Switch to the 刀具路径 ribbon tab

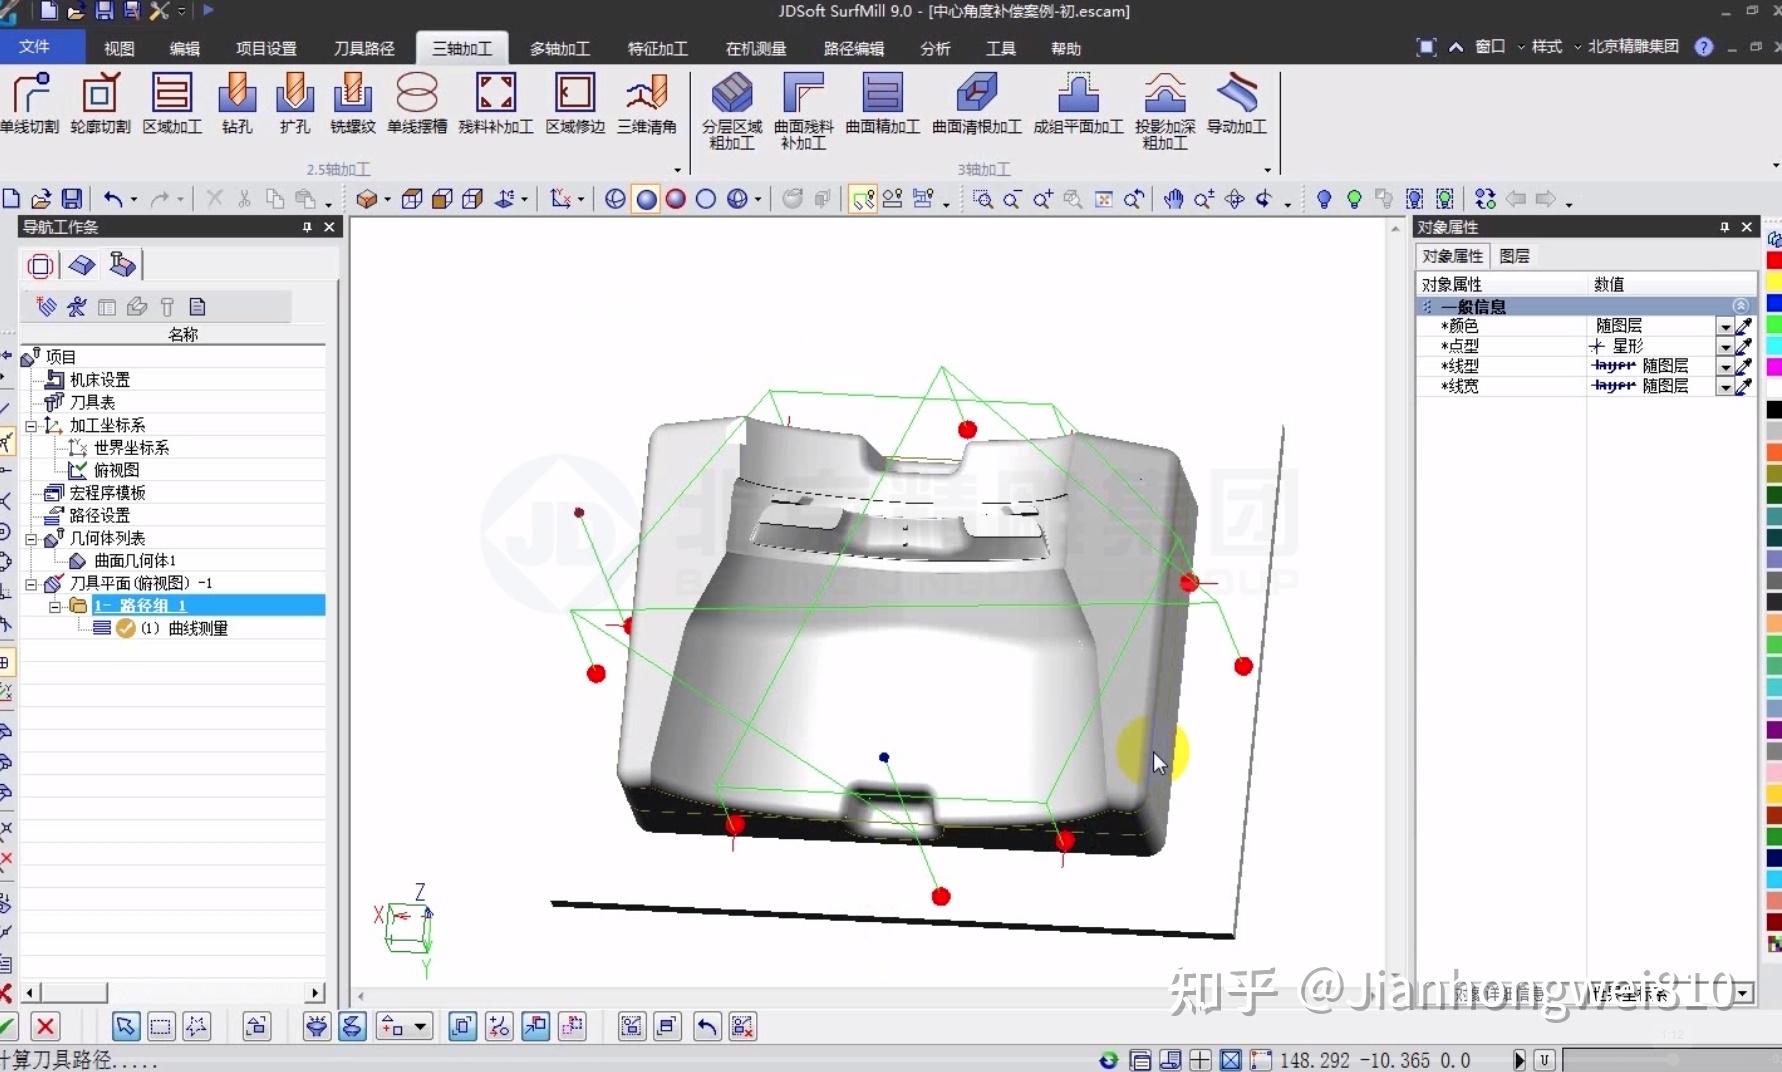[x=364, y=48]
